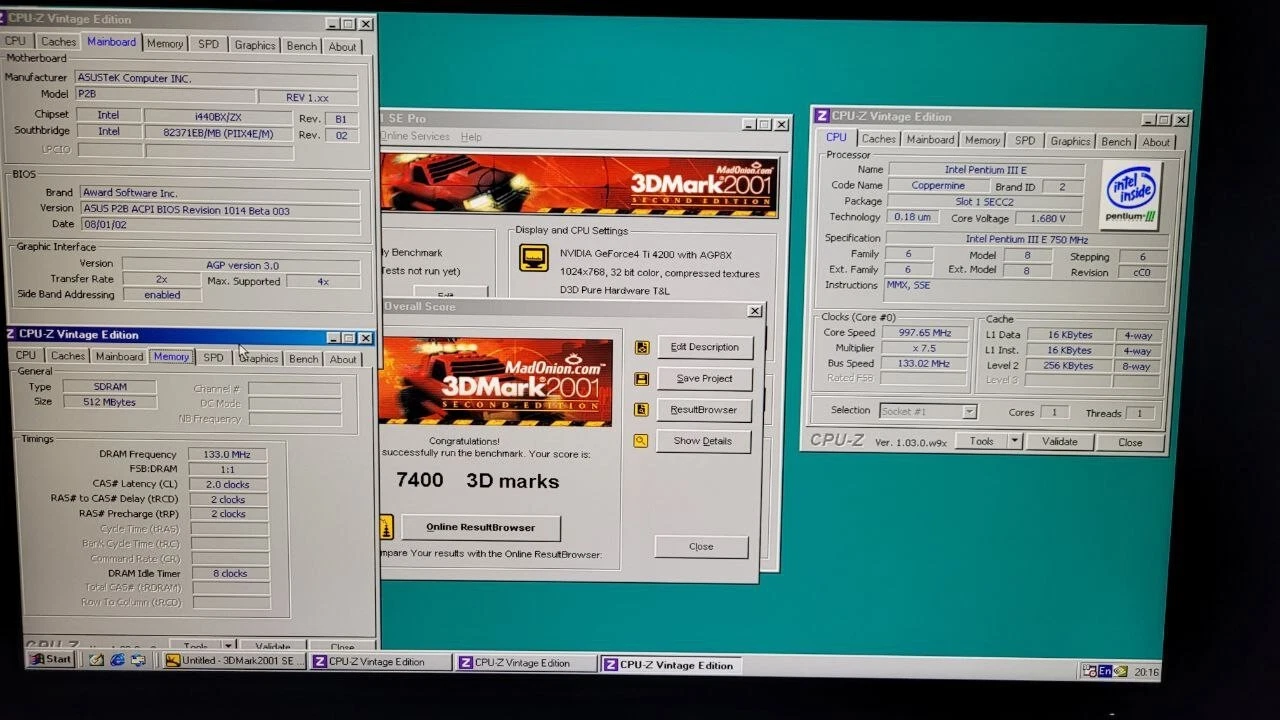Viewport: 1280px width, 720px height.
Task: Switch to Untitled - 3DMark2001 SE taskbar button
Action: pos(234,661)
